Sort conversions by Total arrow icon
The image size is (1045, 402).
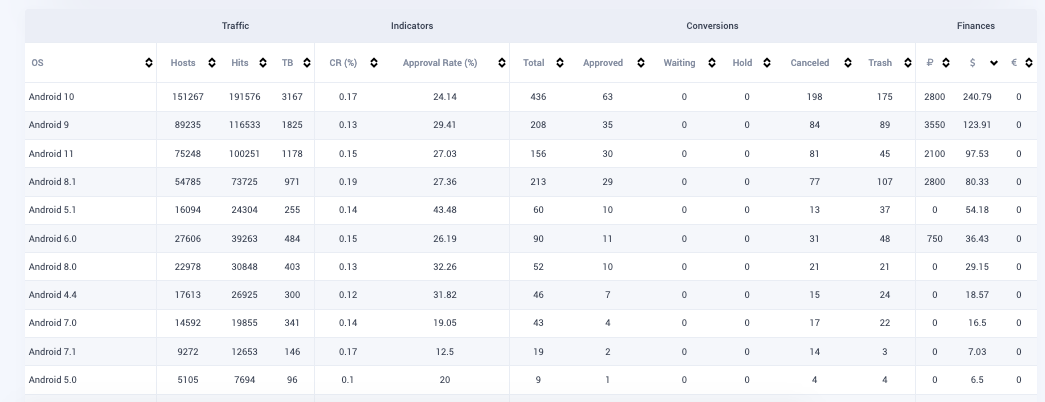coord(560,63)
